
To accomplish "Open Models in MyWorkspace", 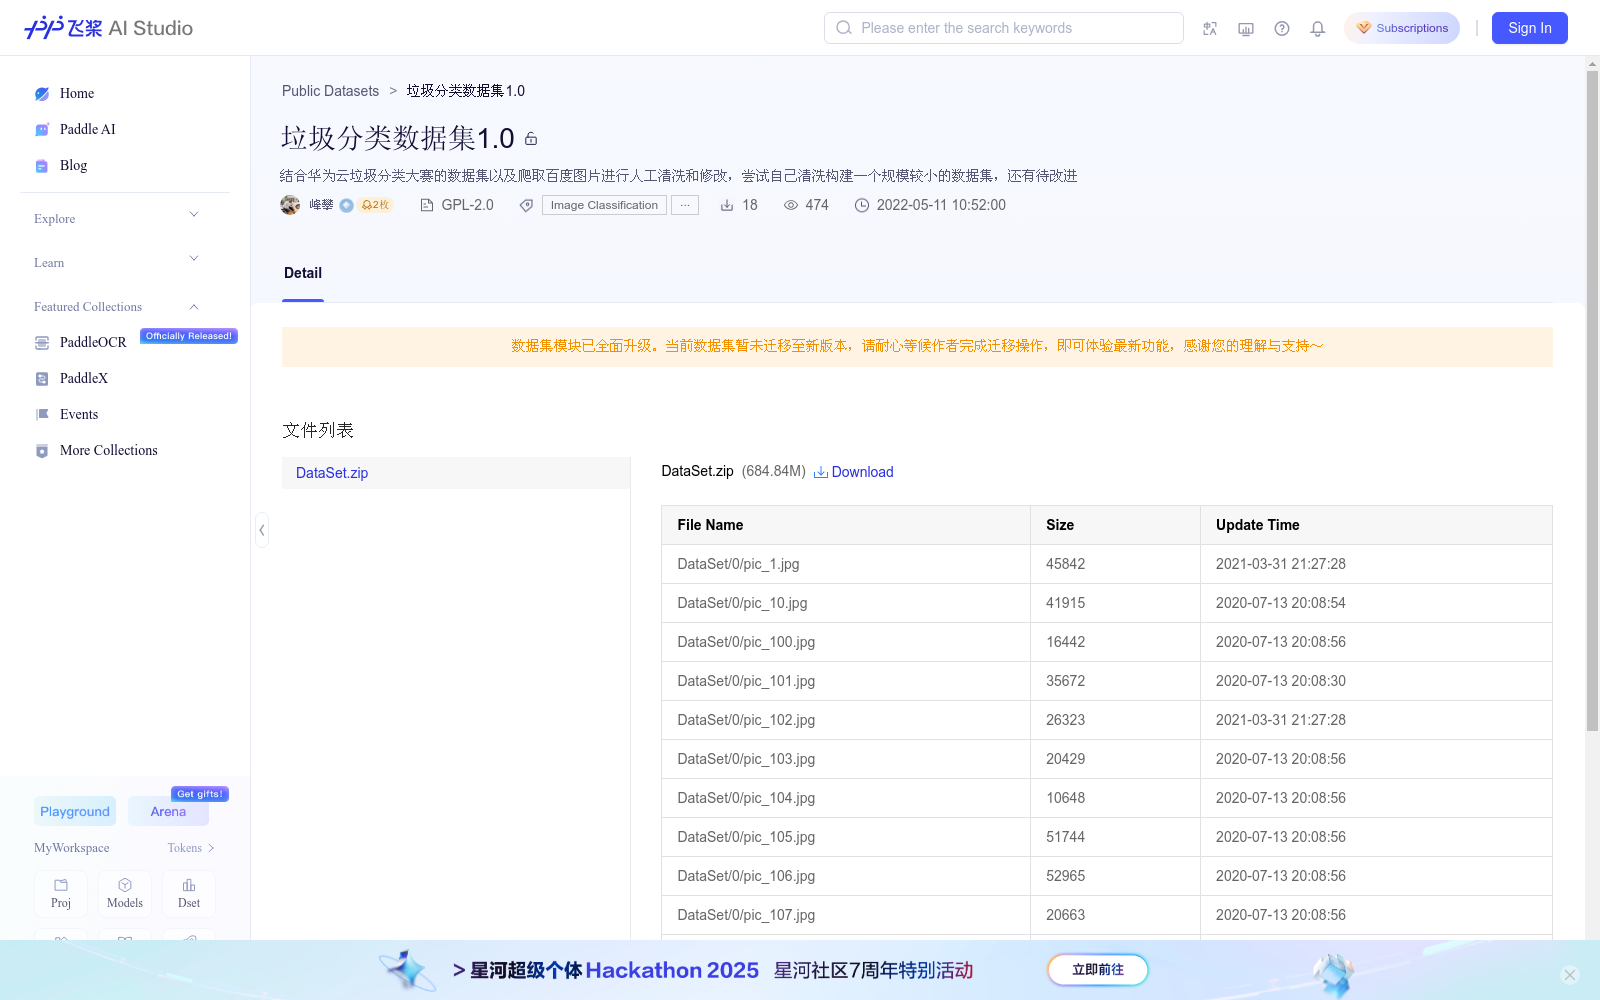I will (x=125, y=894).
